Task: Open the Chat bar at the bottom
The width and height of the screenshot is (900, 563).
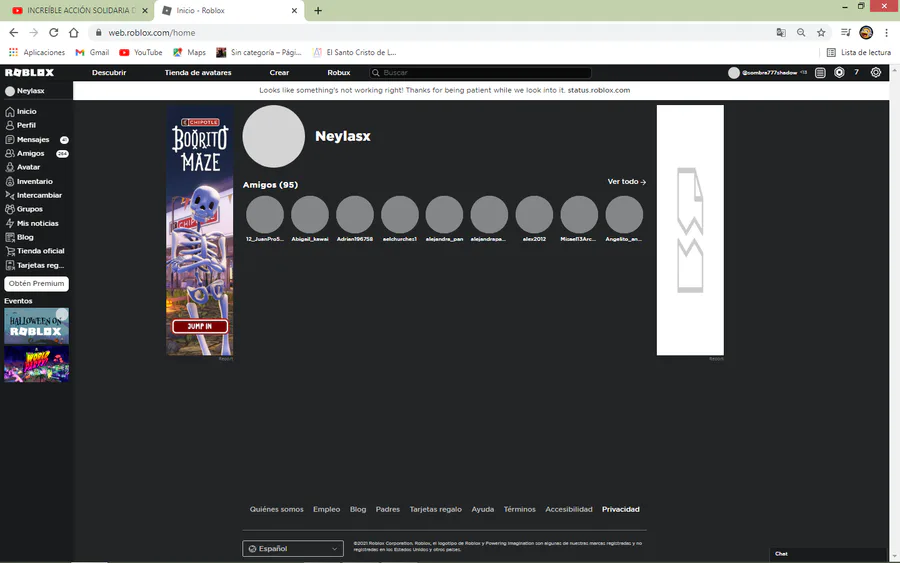Action: (828, 554)
